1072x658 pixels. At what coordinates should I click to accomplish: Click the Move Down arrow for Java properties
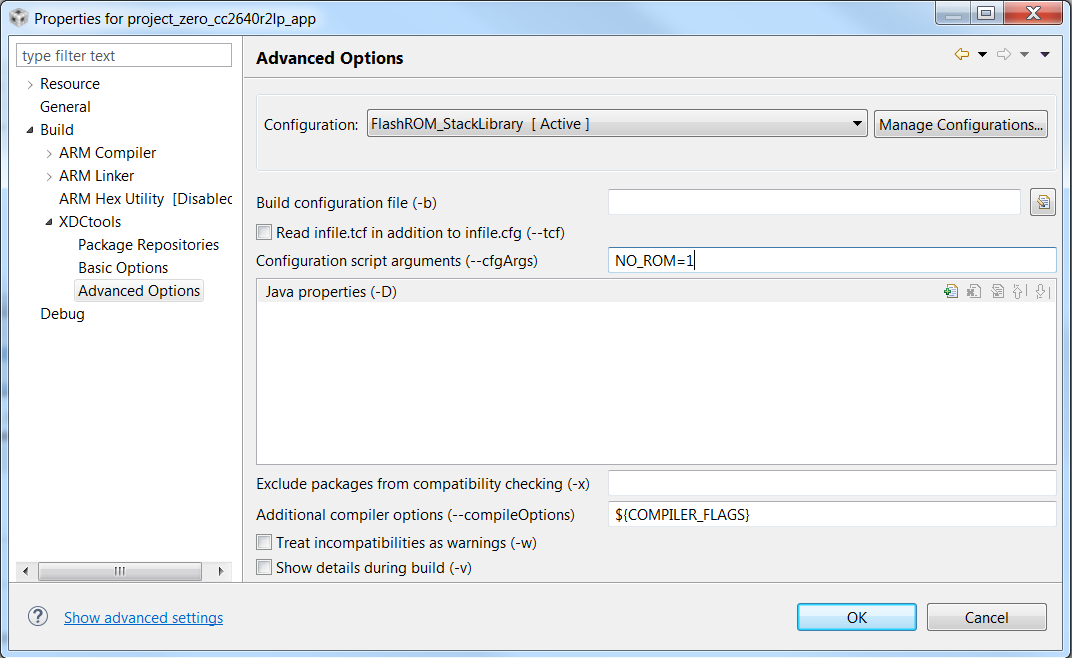click(1041, 292)
